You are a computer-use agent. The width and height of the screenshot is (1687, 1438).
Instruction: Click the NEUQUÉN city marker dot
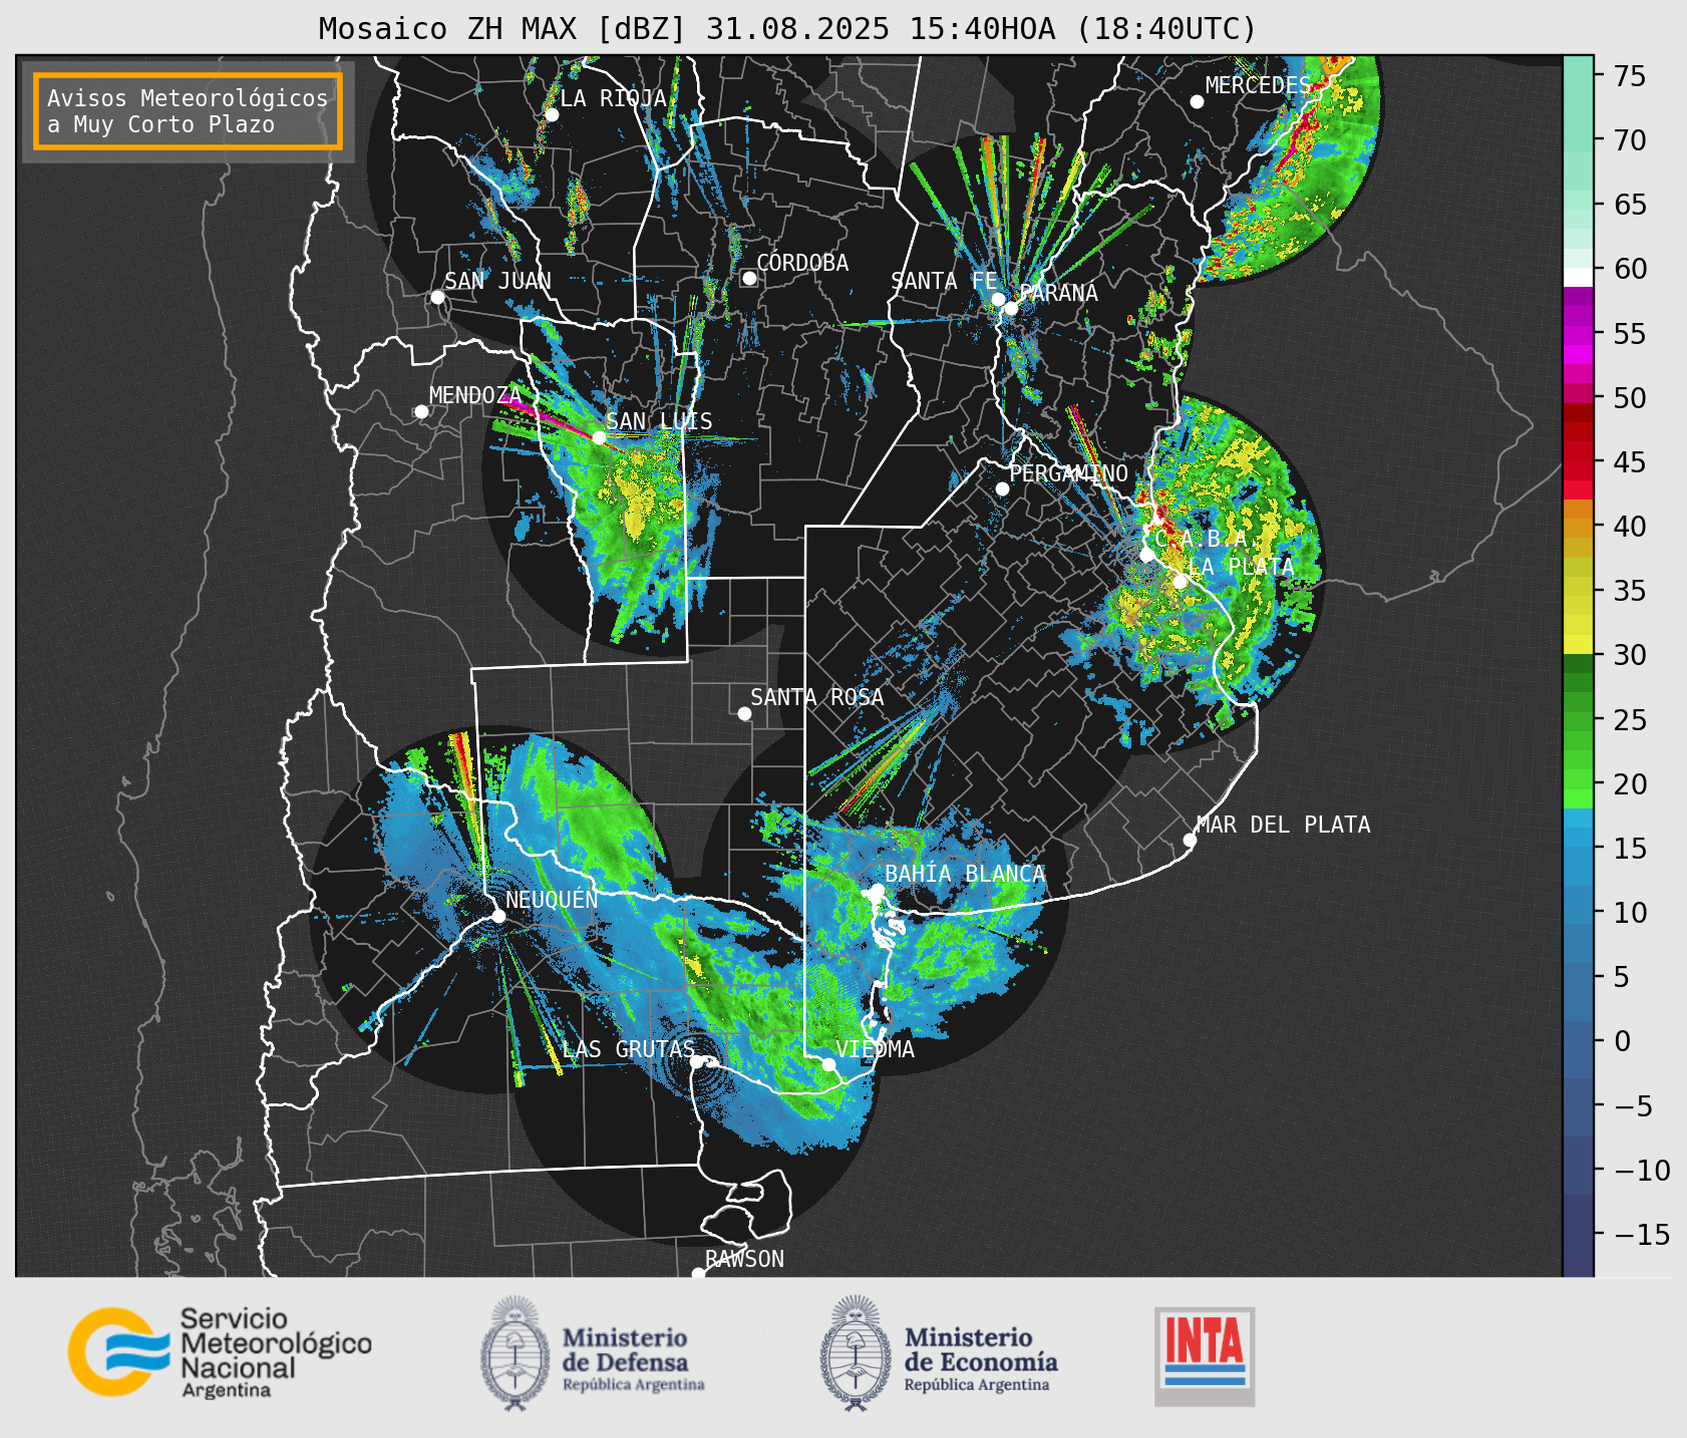pyautogui.click(x=498, y=916)
